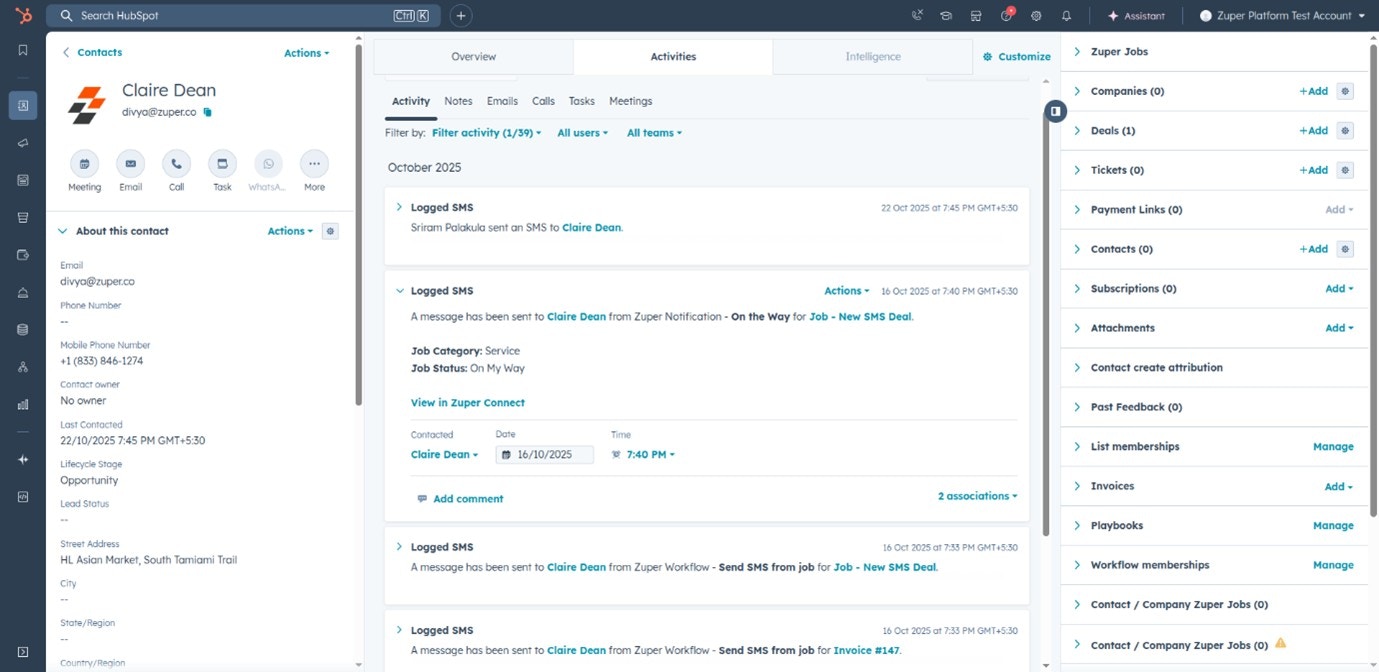
Task: Open About this contact settings gear
Action: coord(331,231)
